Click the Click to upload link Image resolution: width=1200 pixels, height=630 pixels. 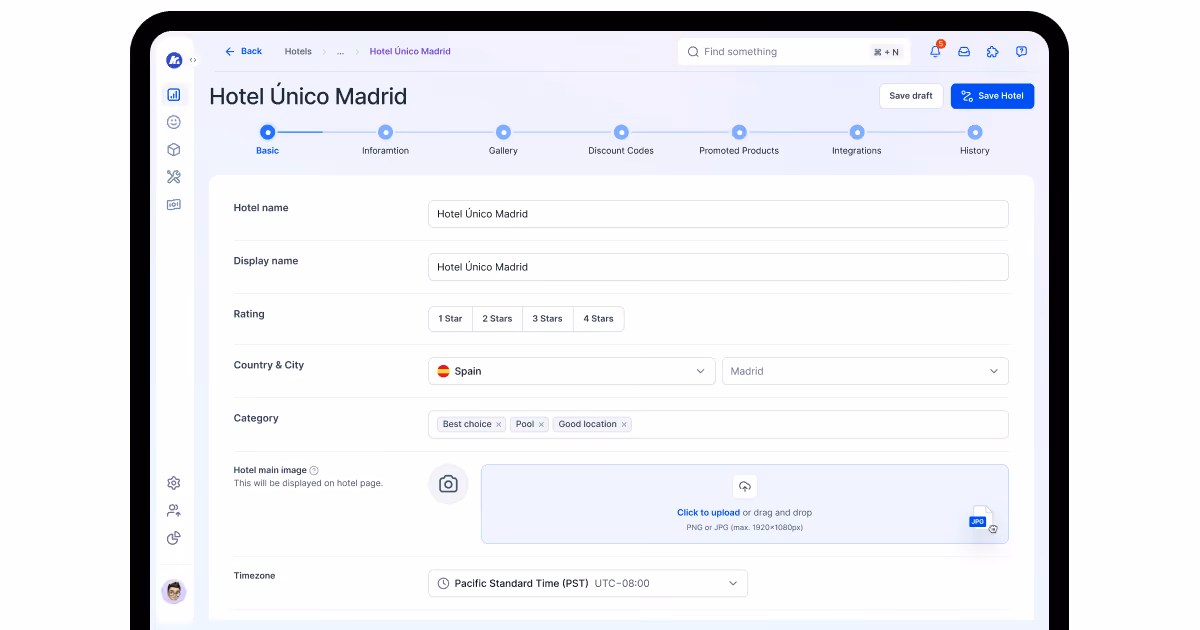coord(708,513)
